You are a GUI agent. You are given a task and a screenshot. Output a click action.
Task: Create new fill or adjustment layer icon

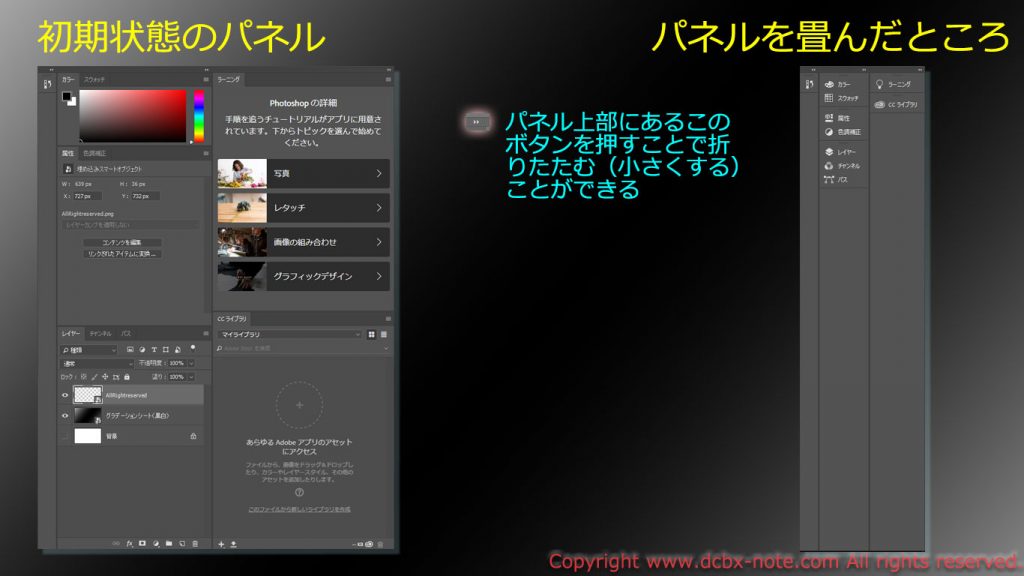(x=156, y=543)
